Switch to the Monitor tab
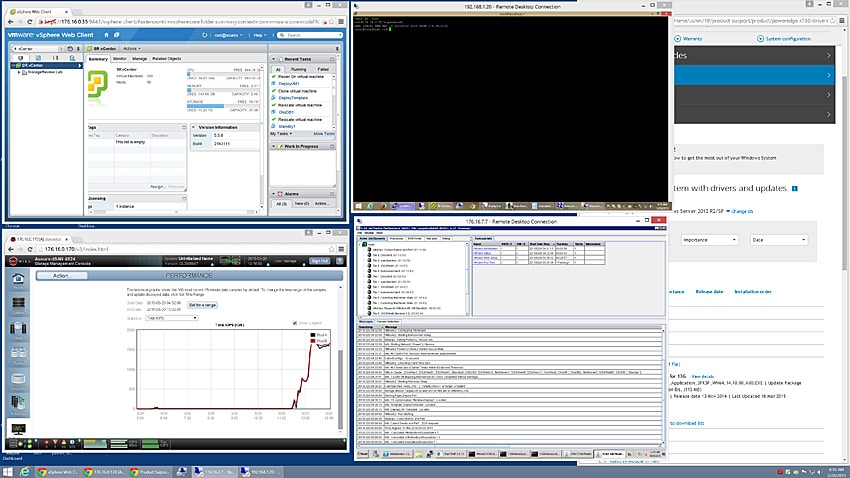This screenshot has height=478, width=850. [x=119, y=59]
